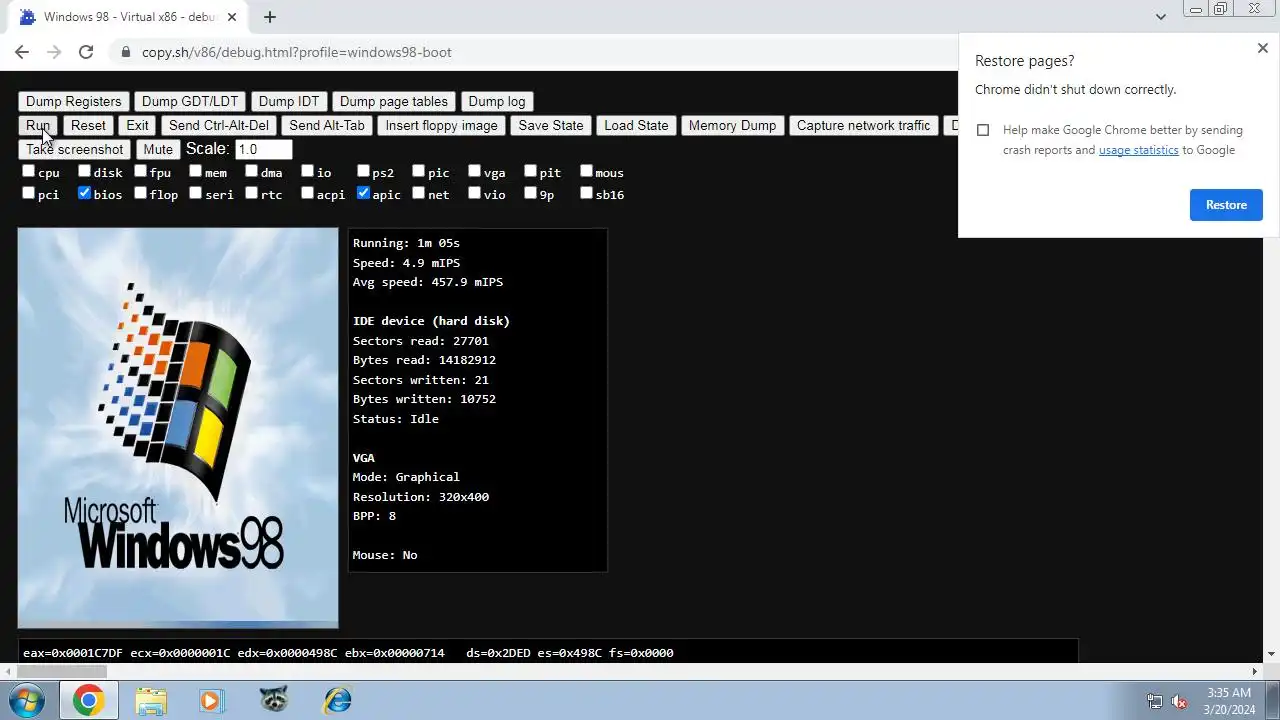Enable the pci log checkbox

[29, 193]
